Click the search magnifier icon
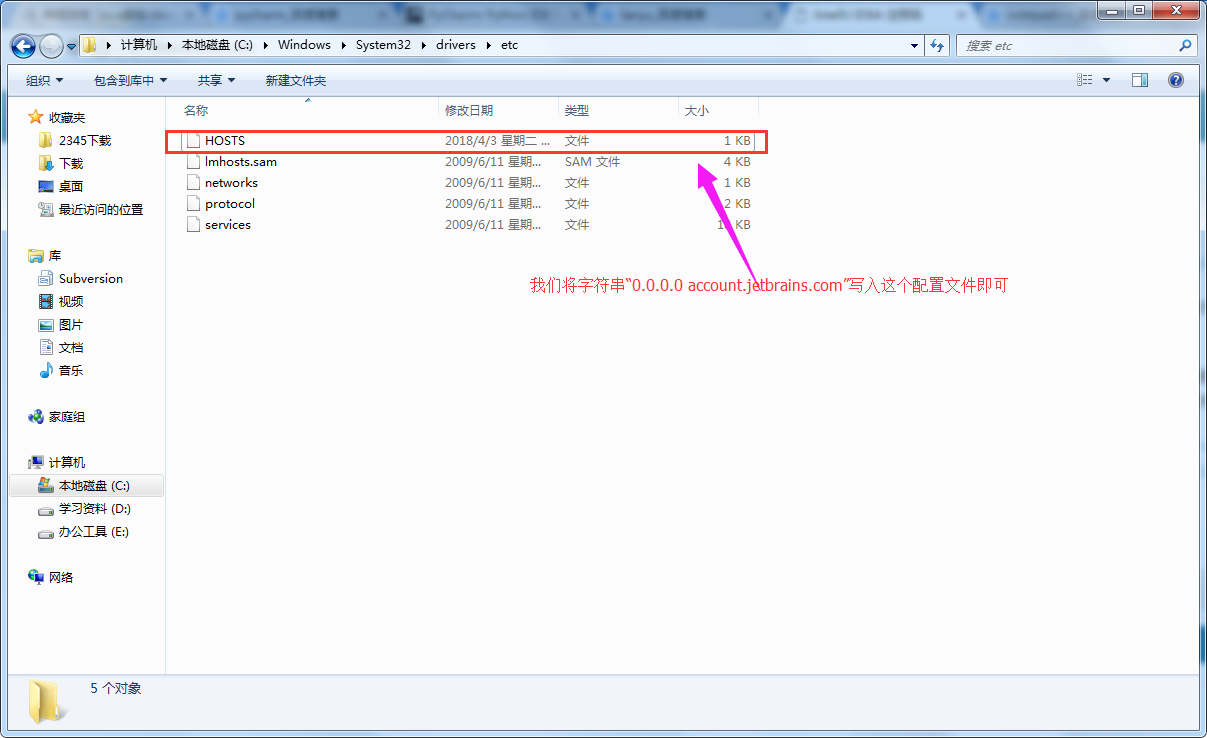Screen dimensions: 1207x738 (1185, 46)
